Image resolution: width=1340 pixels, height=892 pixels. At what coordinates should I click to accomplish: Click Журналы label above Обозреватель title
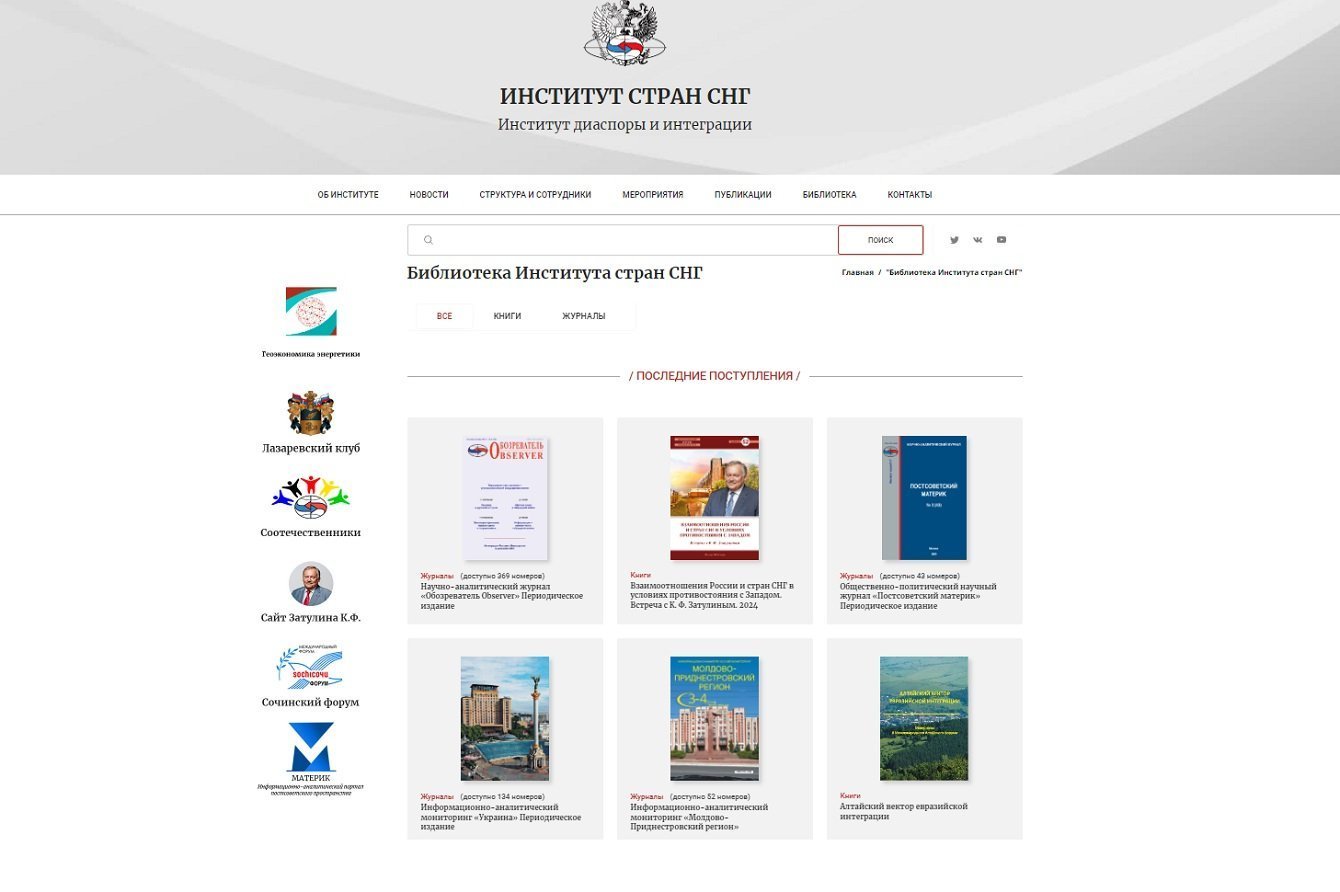click(x=437, y=576)
